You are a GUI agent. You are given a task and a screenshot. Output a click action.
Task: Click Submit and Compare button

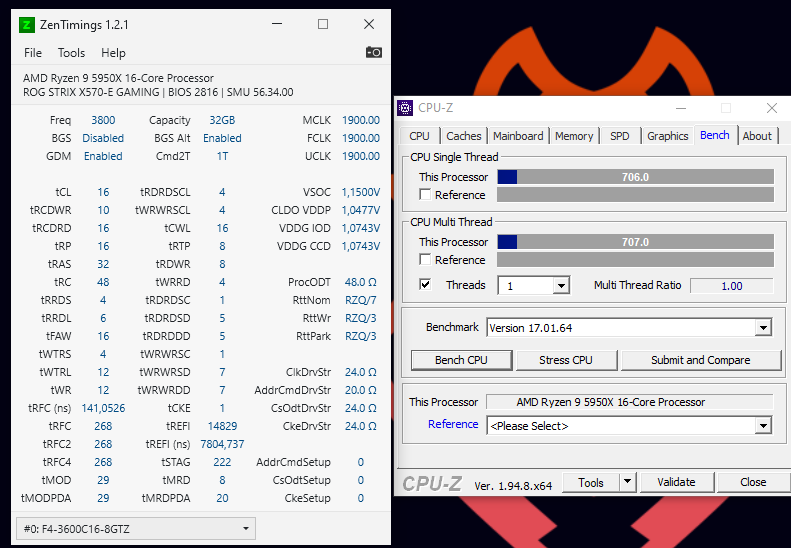[x=701, y=360]
